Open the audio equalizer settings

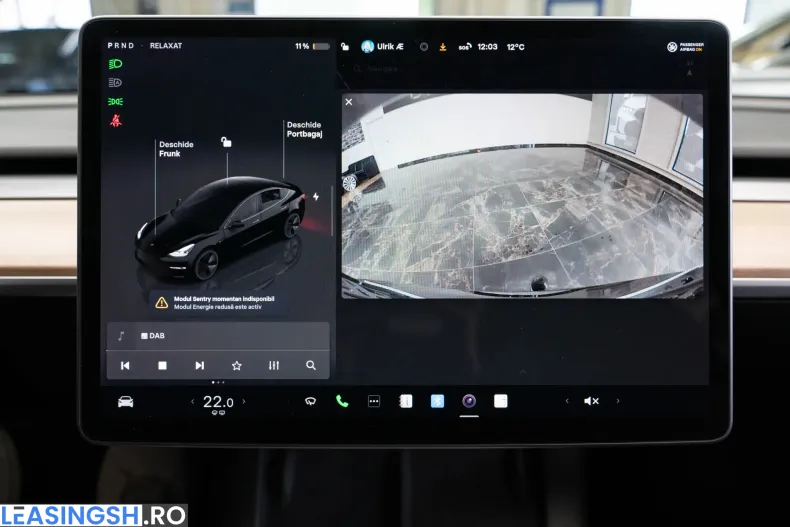(274, 365)
